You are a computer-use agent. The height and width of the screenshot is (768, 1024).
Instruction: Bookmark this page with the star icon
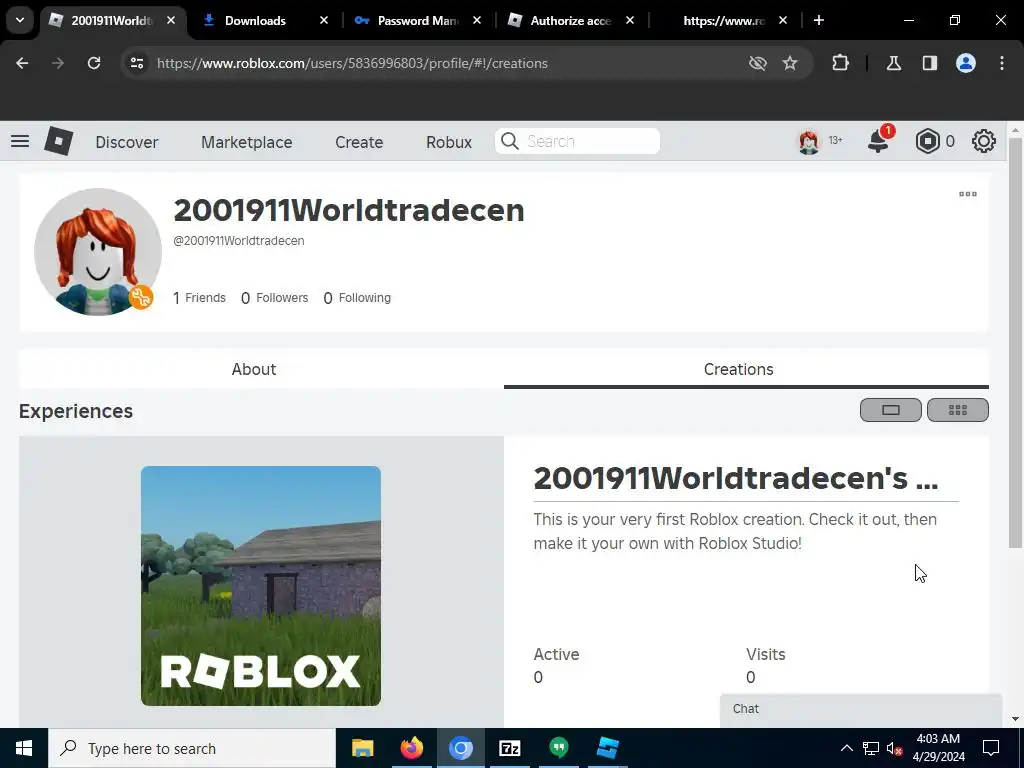pyautogui.click(x=790, y=63)
